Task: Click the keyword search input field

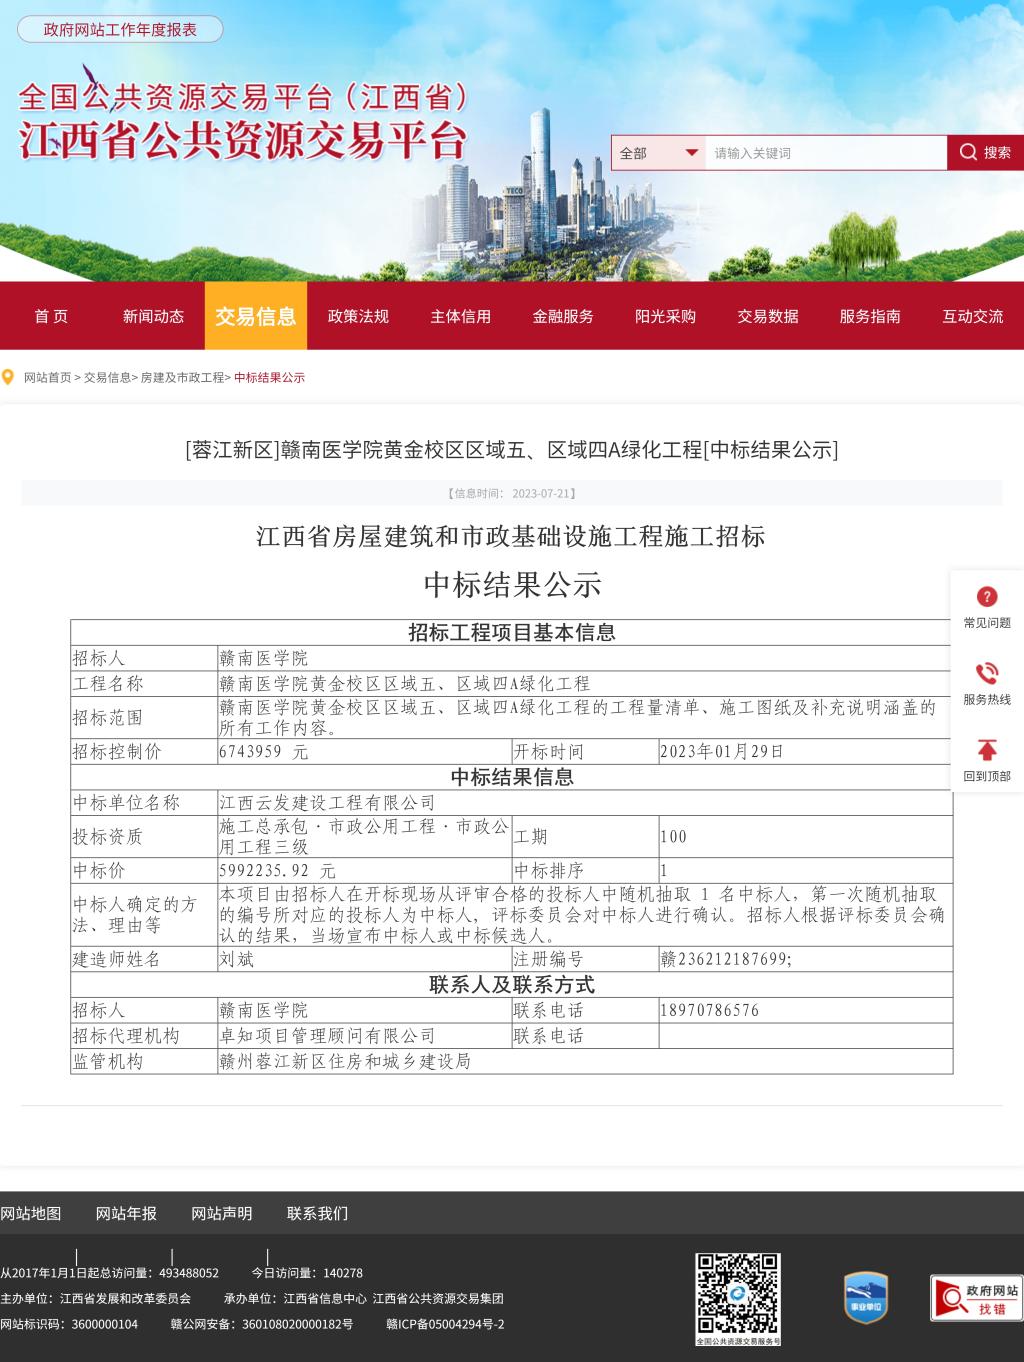Action: point(826,153)
